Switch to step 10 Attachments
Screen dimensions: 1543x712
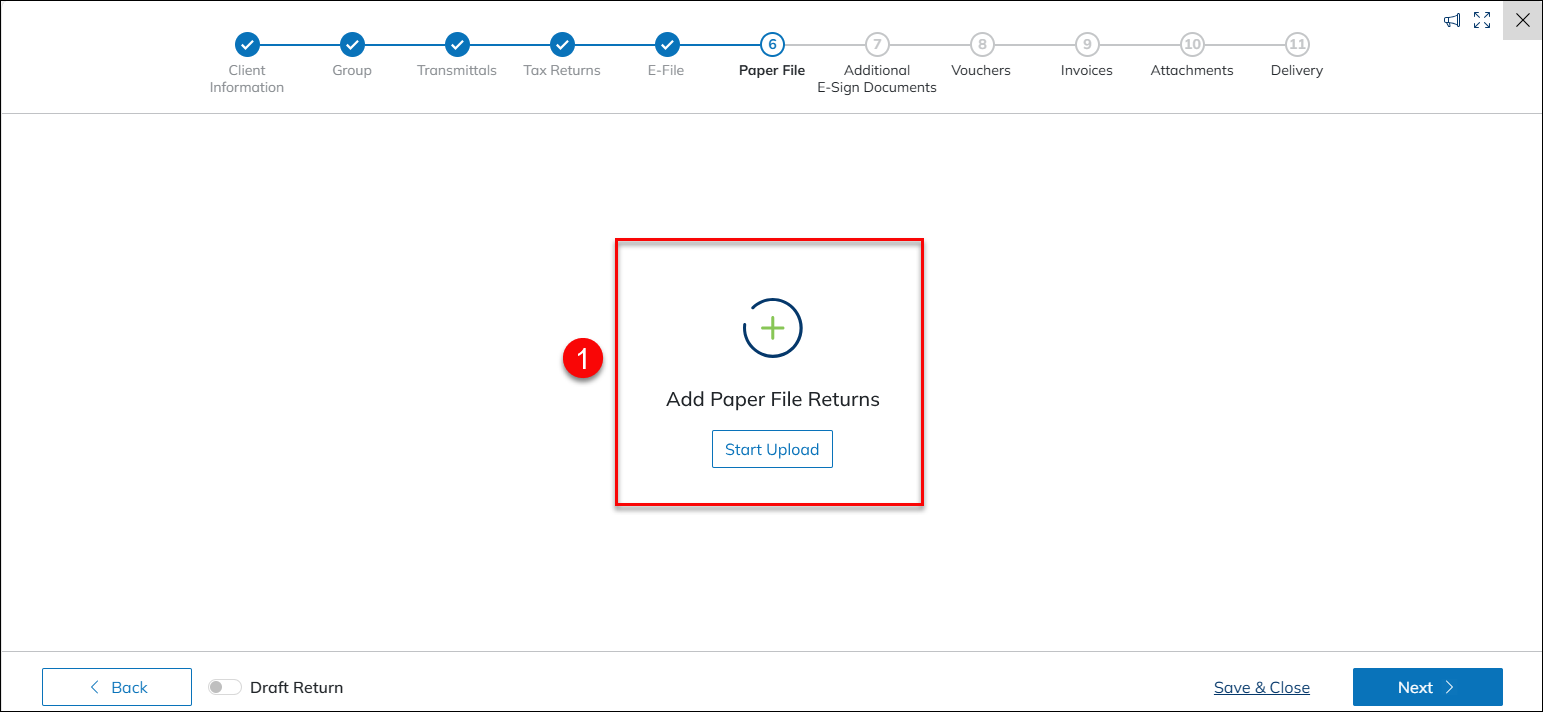coord(1192,45)
